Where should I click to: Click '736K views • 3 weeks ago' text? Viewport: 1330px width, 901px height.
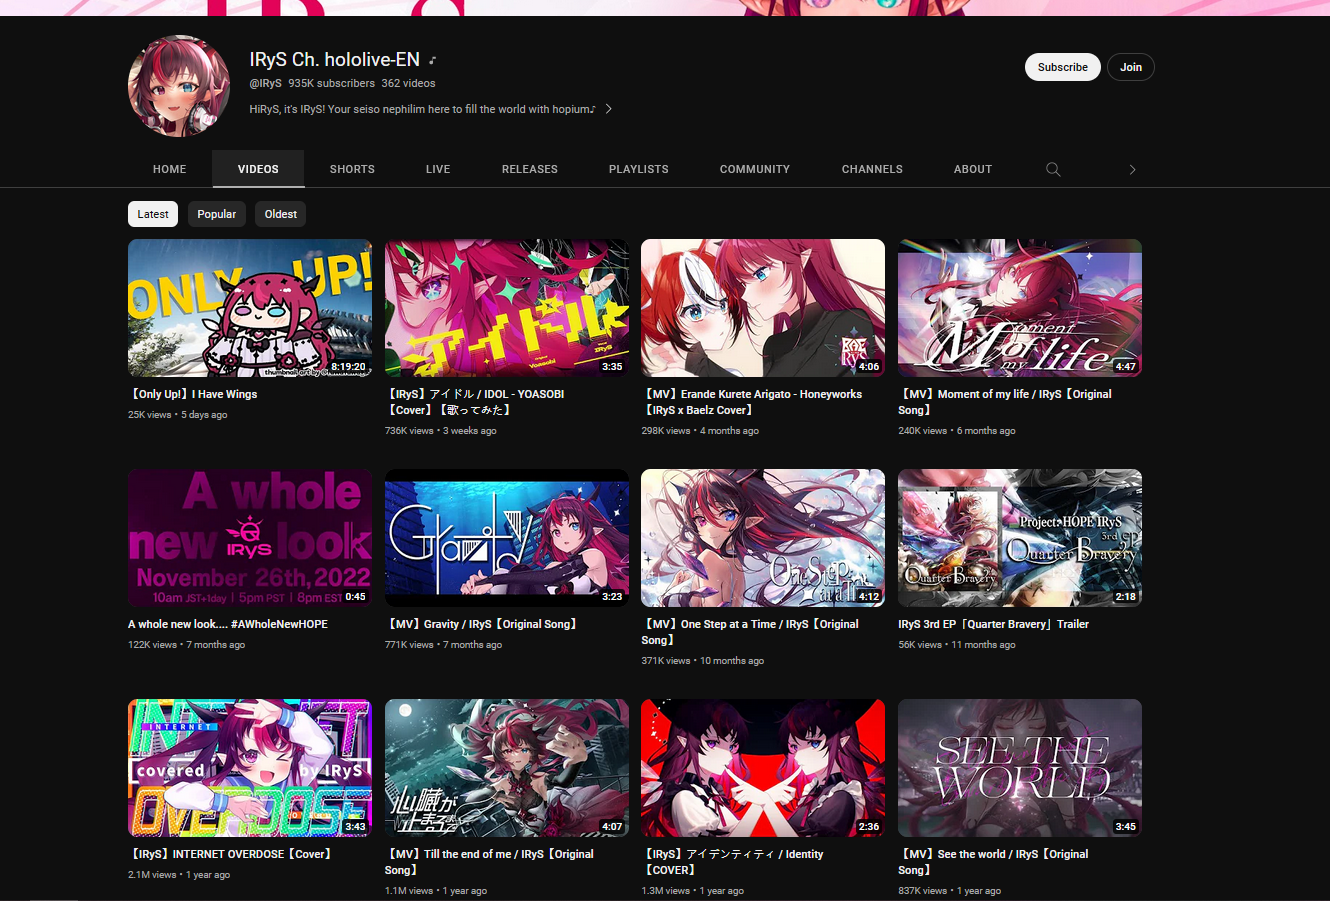pos(441,431)
